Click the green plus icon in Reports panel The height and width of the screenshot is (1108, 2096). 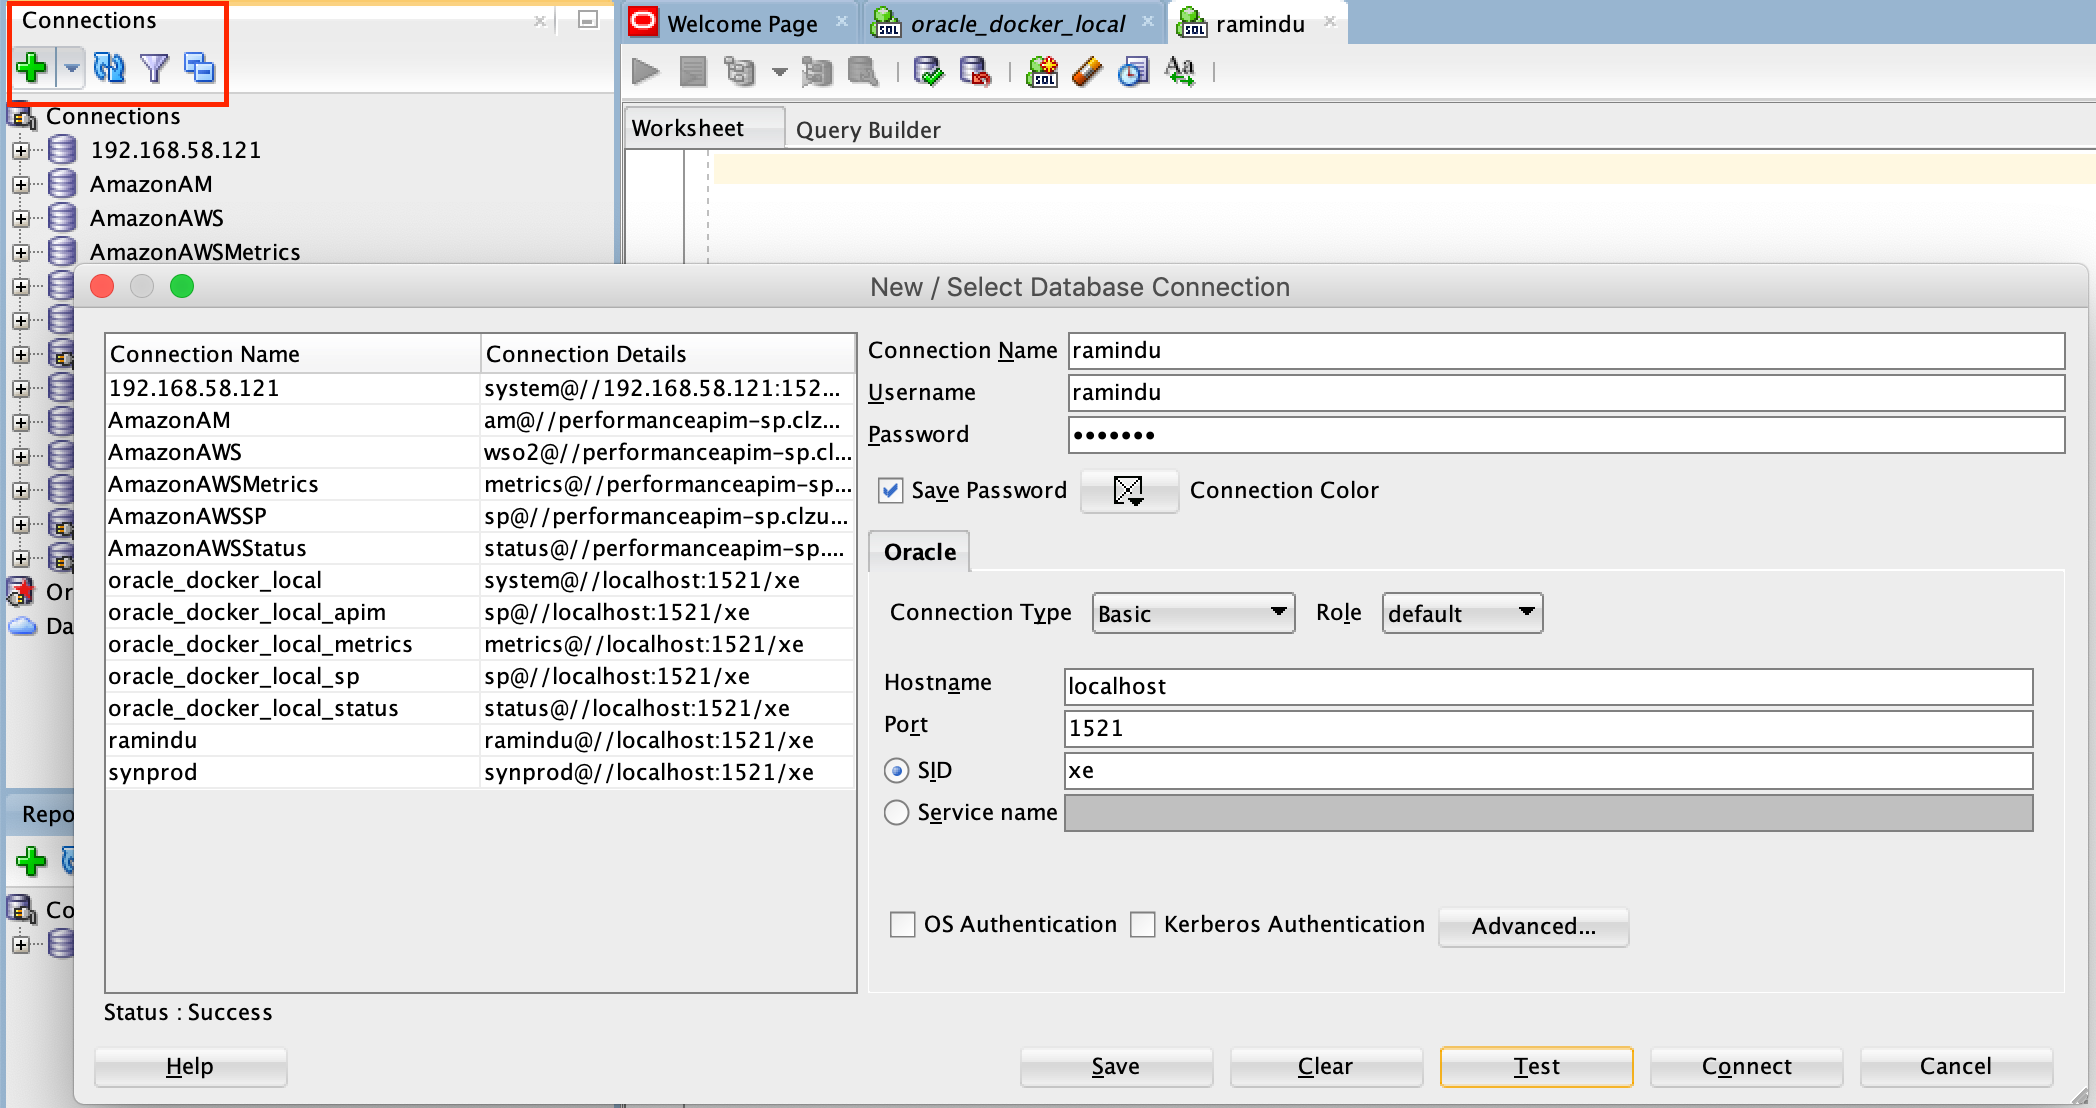[x=32, y=860]
